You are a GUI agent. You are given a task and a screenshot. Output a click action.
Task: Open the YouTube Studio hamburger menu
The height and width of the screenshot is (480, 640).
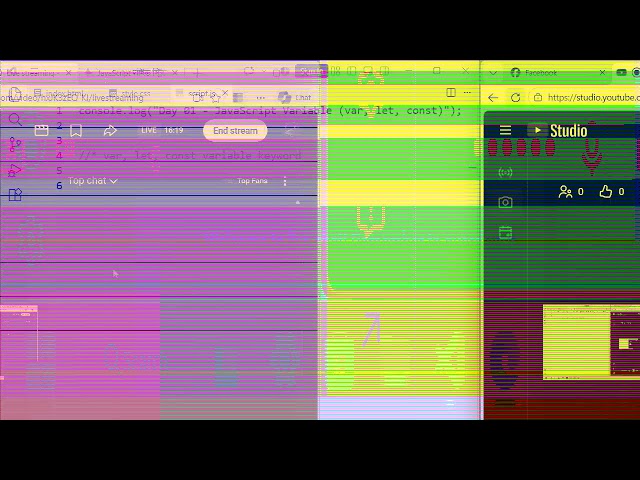(x=505, y=130)
